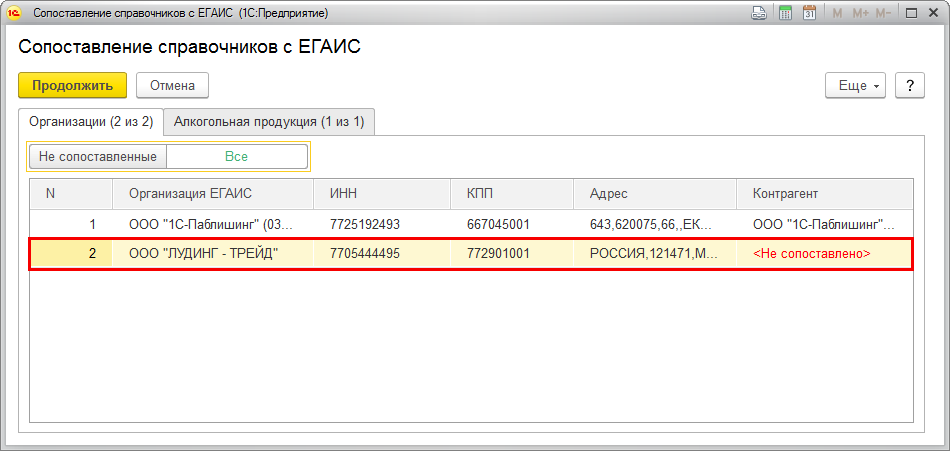Click the M memory button
The image size is (950, 451).
(x=837, y=13)
